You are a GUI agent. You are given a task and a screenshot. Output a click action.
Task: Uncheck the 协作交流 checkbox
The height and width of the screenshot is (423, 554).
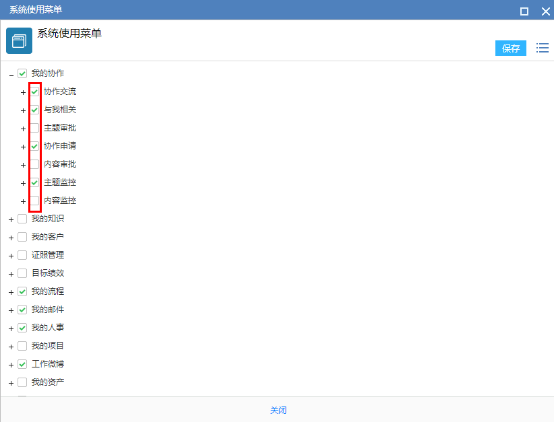35,92
